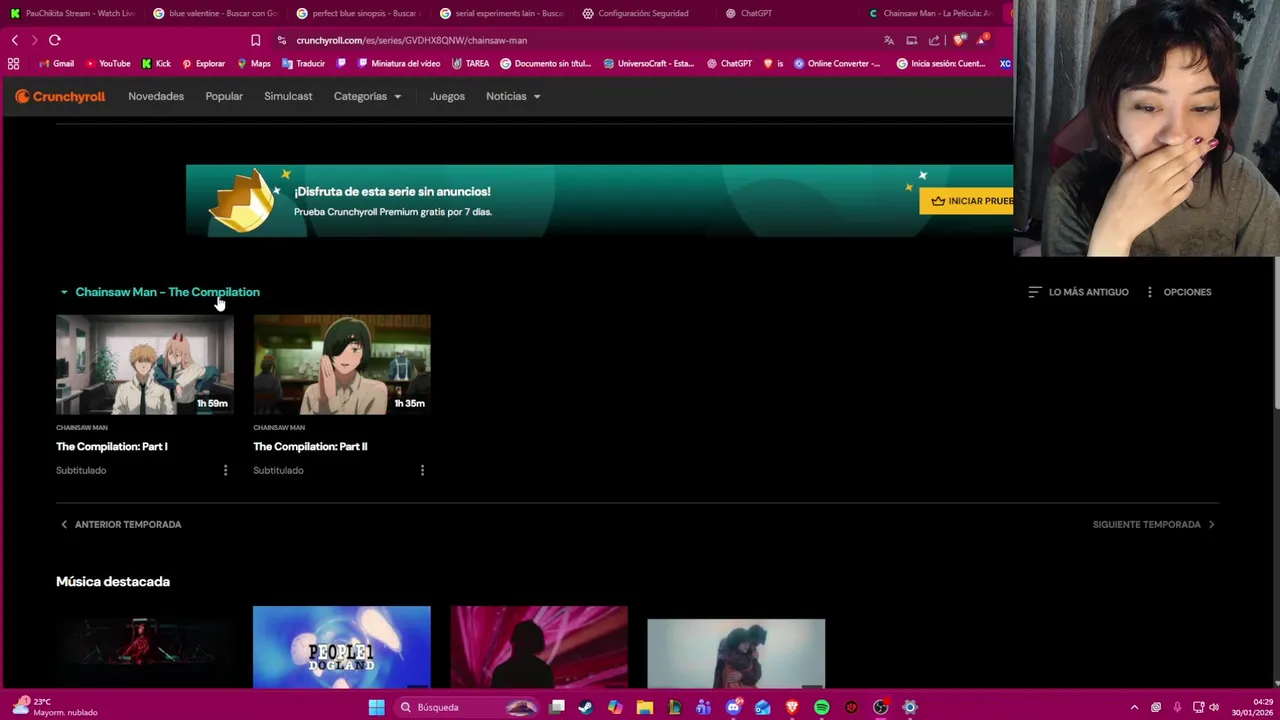
Task: Click the crown Premium banner image
Action: click(244, 201)
